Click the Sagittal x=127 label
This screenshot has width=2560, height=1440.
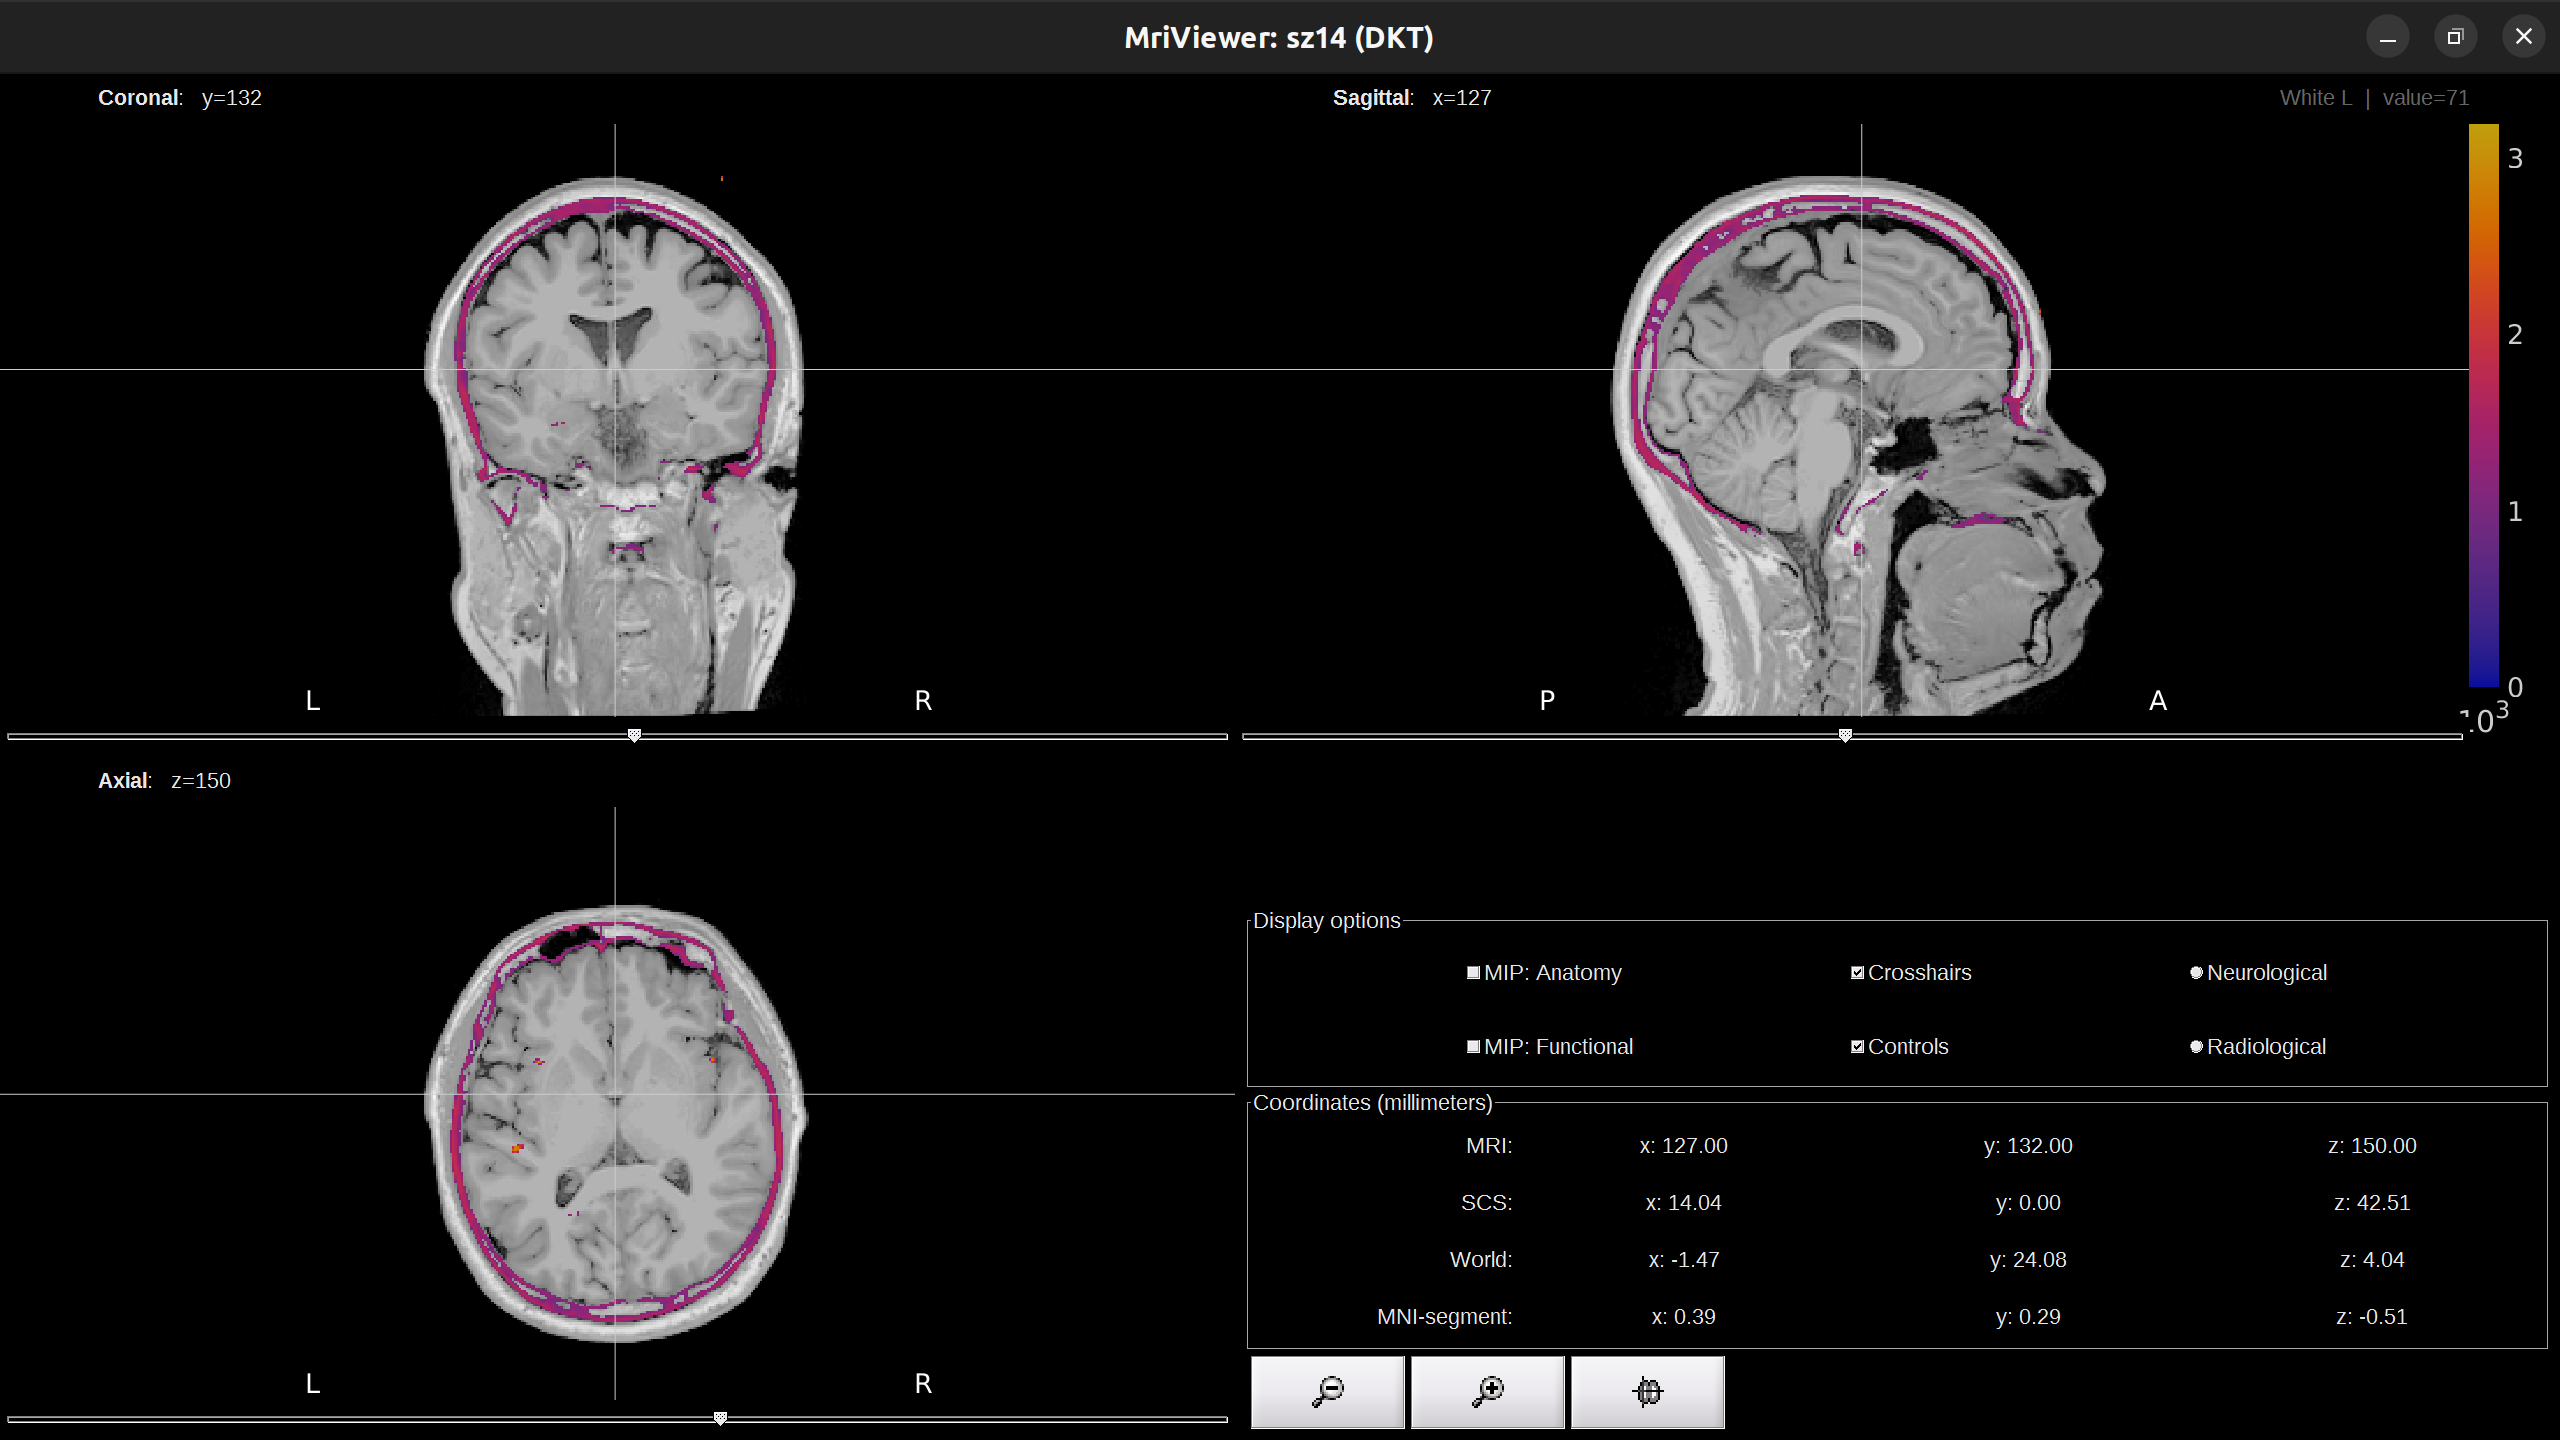click(1412, 98)
